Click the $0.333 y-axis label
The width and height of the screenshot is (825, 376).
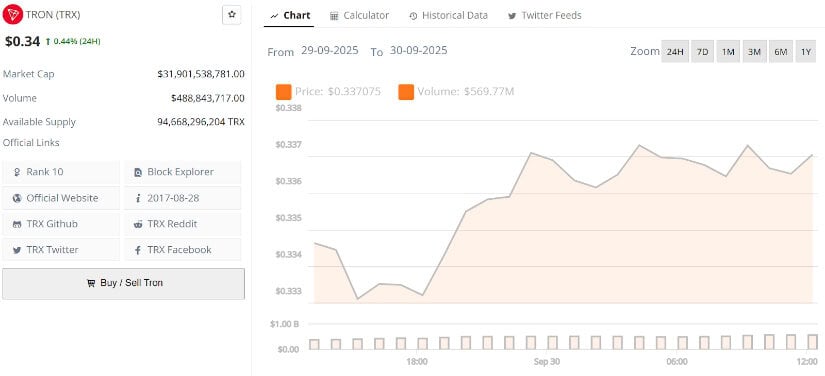[287, 291]
